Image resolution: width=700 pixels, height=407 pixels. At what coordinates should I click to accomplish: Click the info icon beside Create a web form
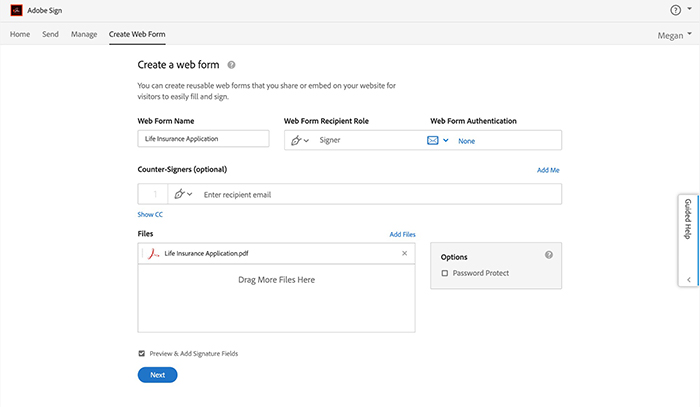pyautogui.click(x=231, y=64)
